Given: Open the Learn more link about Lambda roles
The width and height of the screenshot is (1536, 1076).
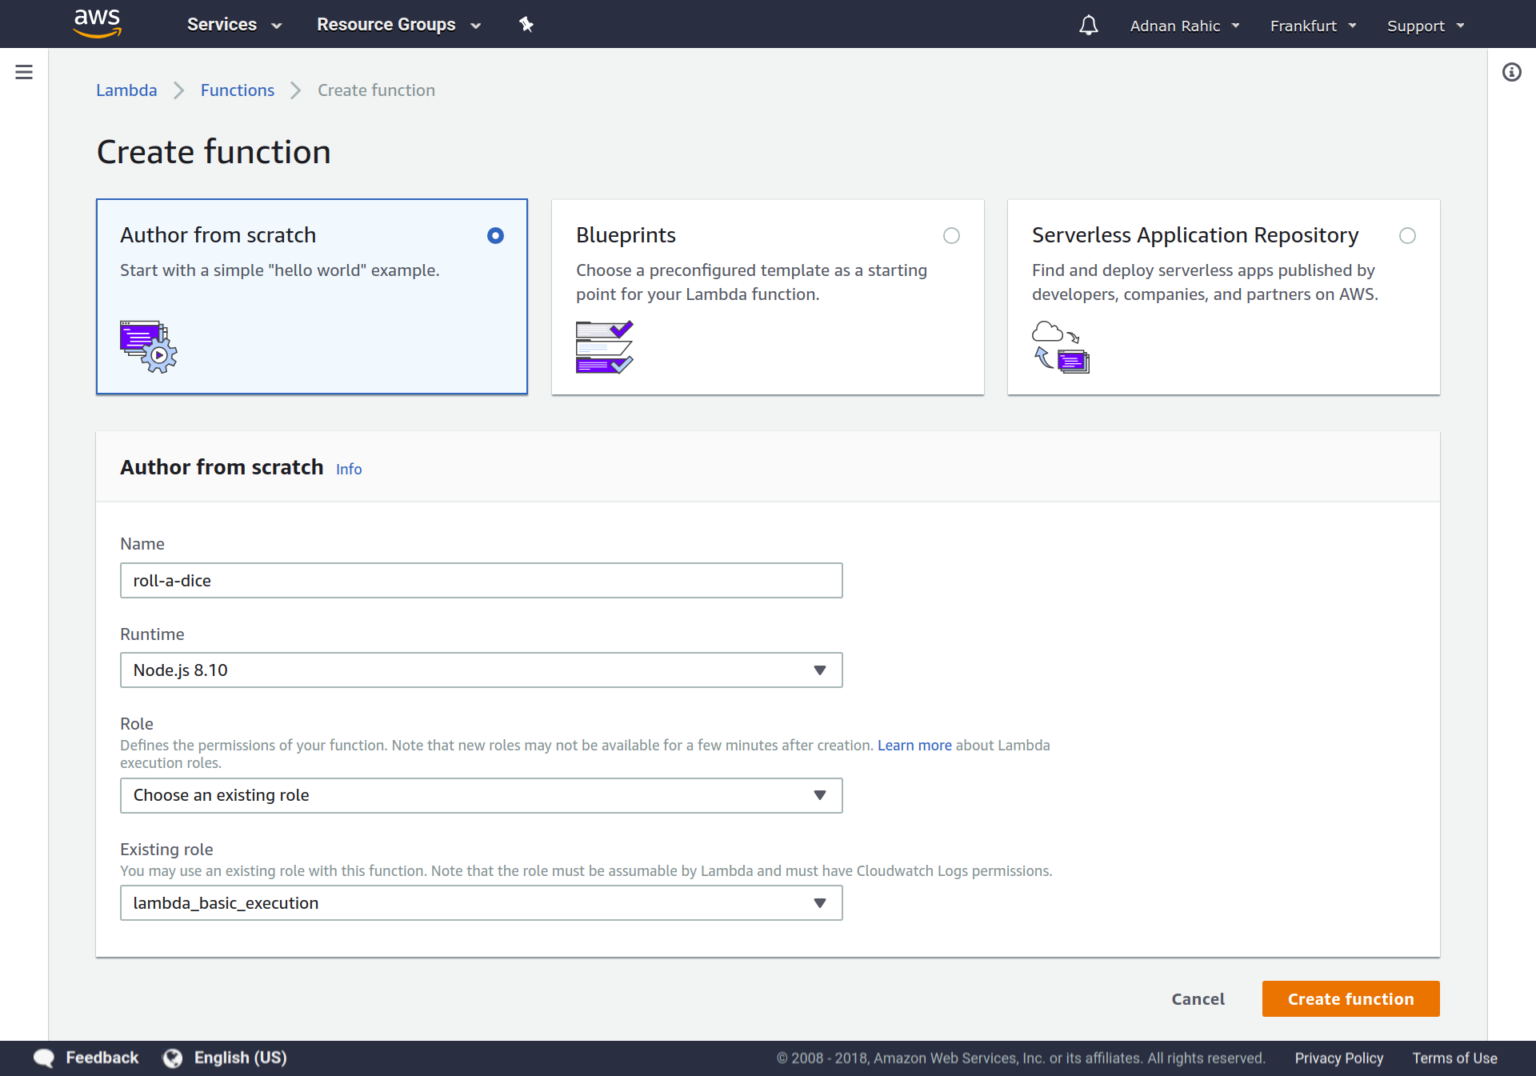Looking at the screenshot, I should click(x=914, y=744).
